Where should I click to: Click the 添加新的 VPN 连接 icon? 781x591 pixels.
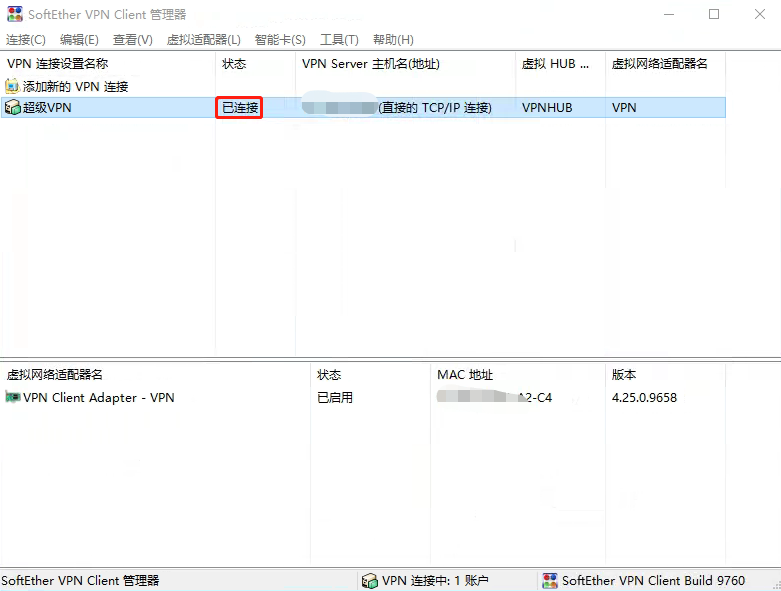12,87
